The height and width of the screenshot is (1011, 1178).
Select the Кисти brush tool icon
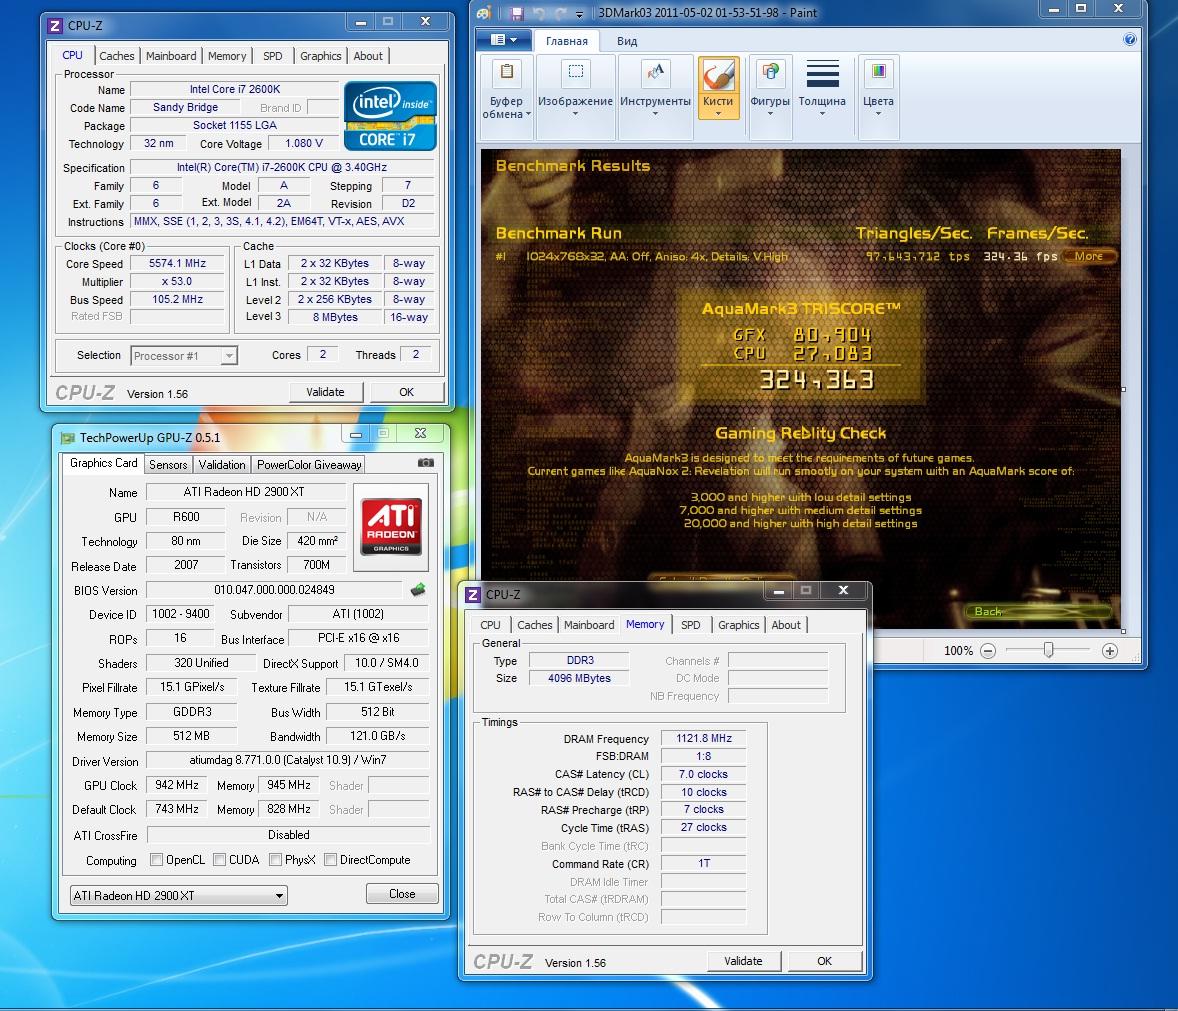tap(718, 75)
